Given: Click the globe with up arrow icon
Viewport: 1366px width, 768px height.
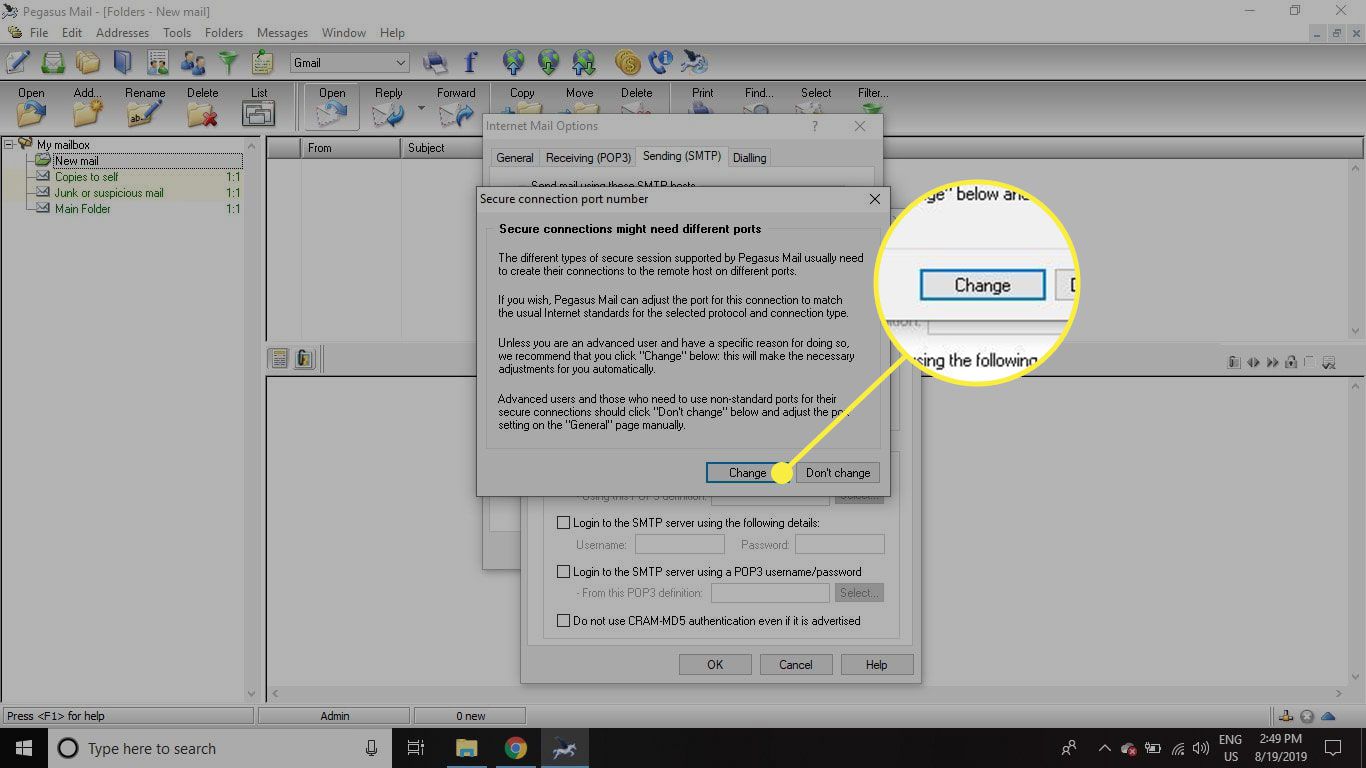Looking at the screenshot, I should 514,62.
